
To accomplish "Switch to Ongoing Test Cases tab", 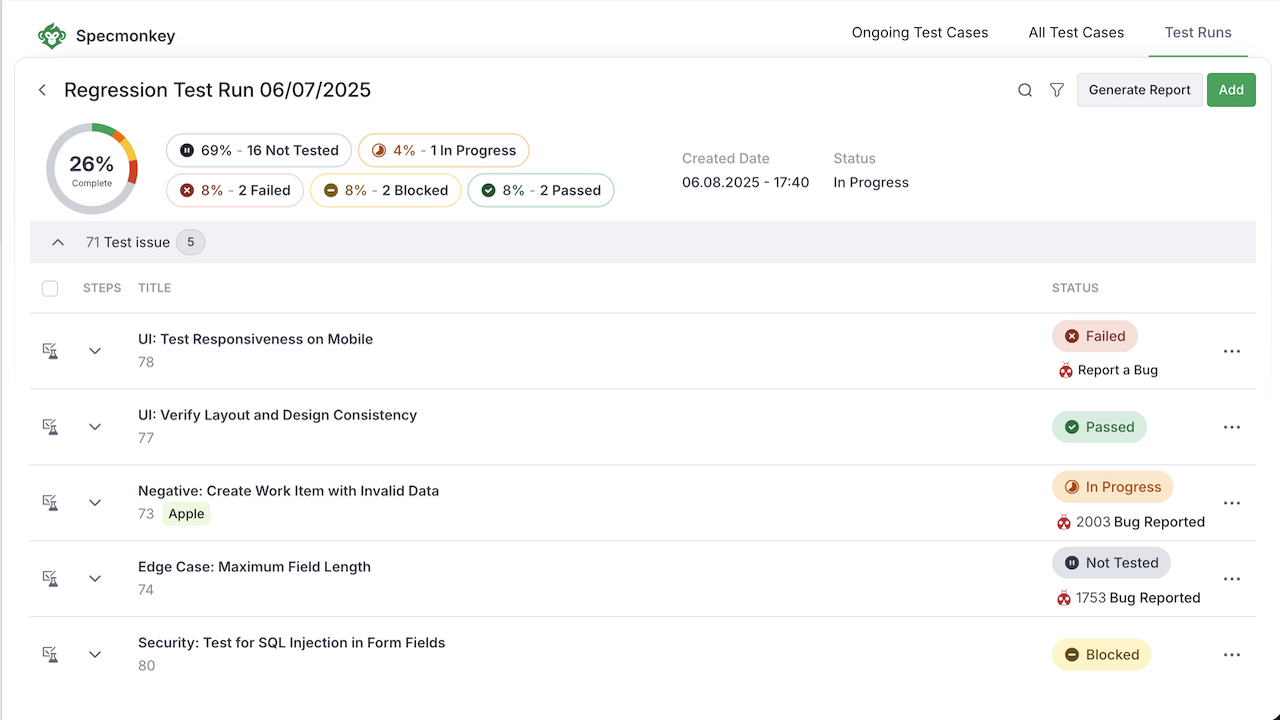I will [920, 33].
